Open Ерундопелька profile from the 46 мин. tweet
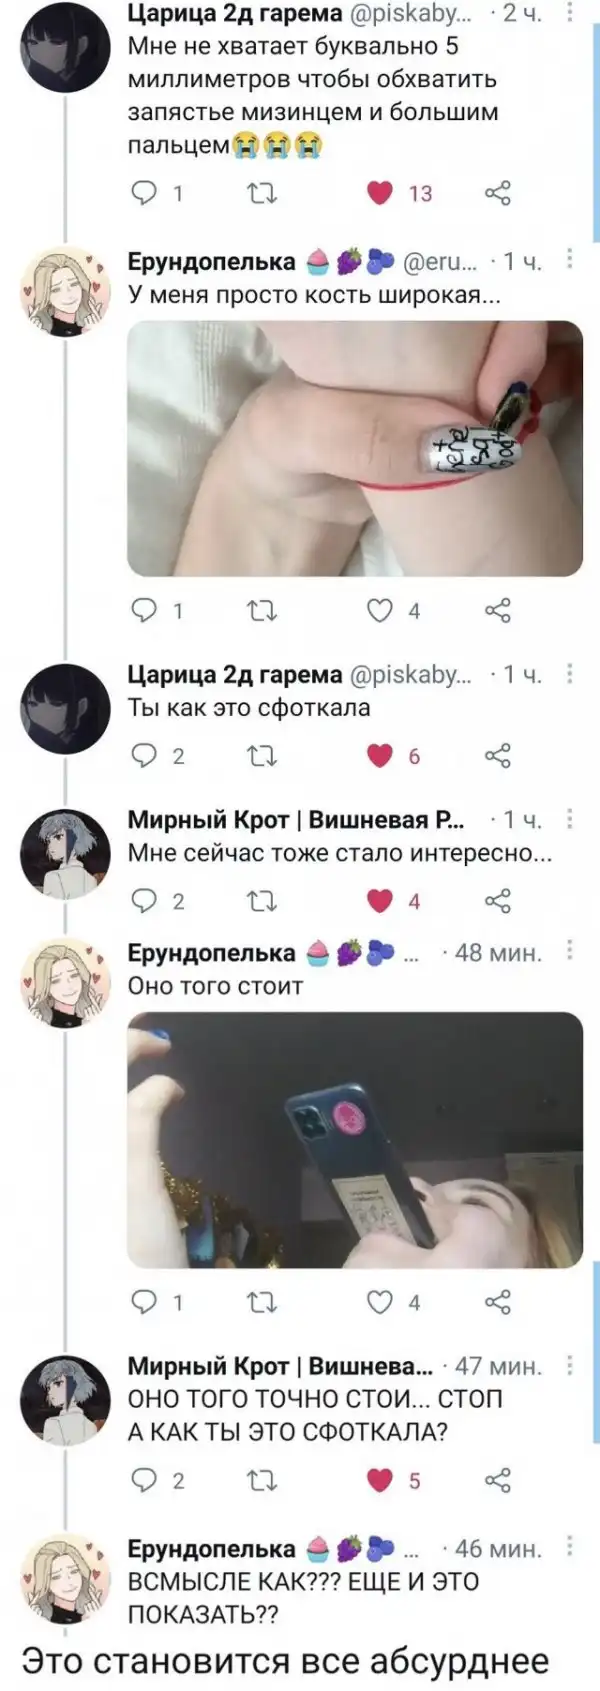Screen dimensions: 600x1691 click(212, 1549)
